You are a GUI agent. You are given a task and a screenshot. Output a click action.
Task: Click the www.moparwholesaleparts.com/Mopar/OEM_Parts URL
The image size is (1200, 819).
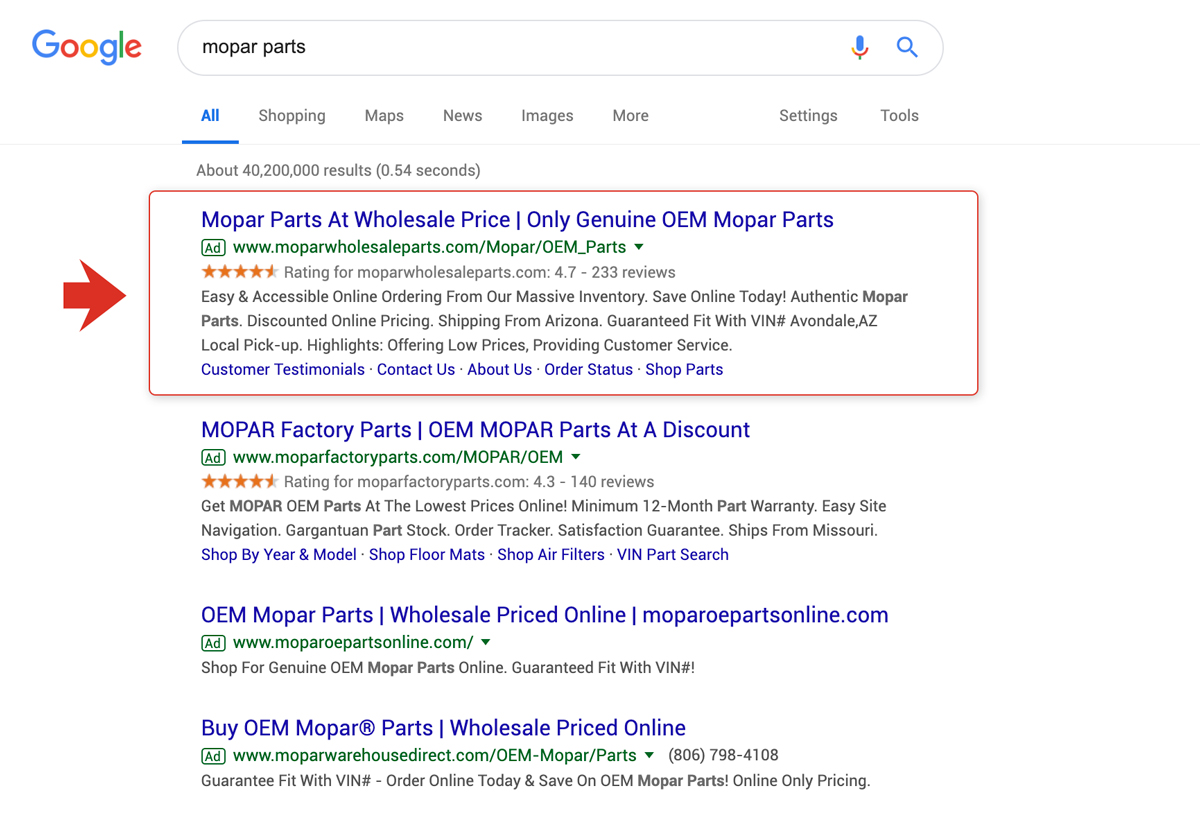point(429,247)
